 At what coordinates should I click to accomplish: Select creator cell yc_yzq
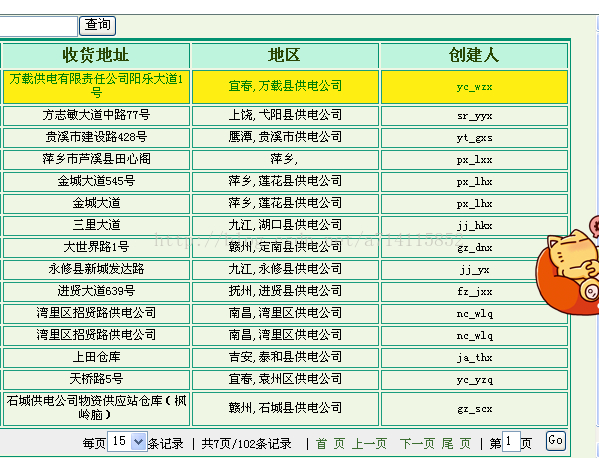[x=474, y=380]
